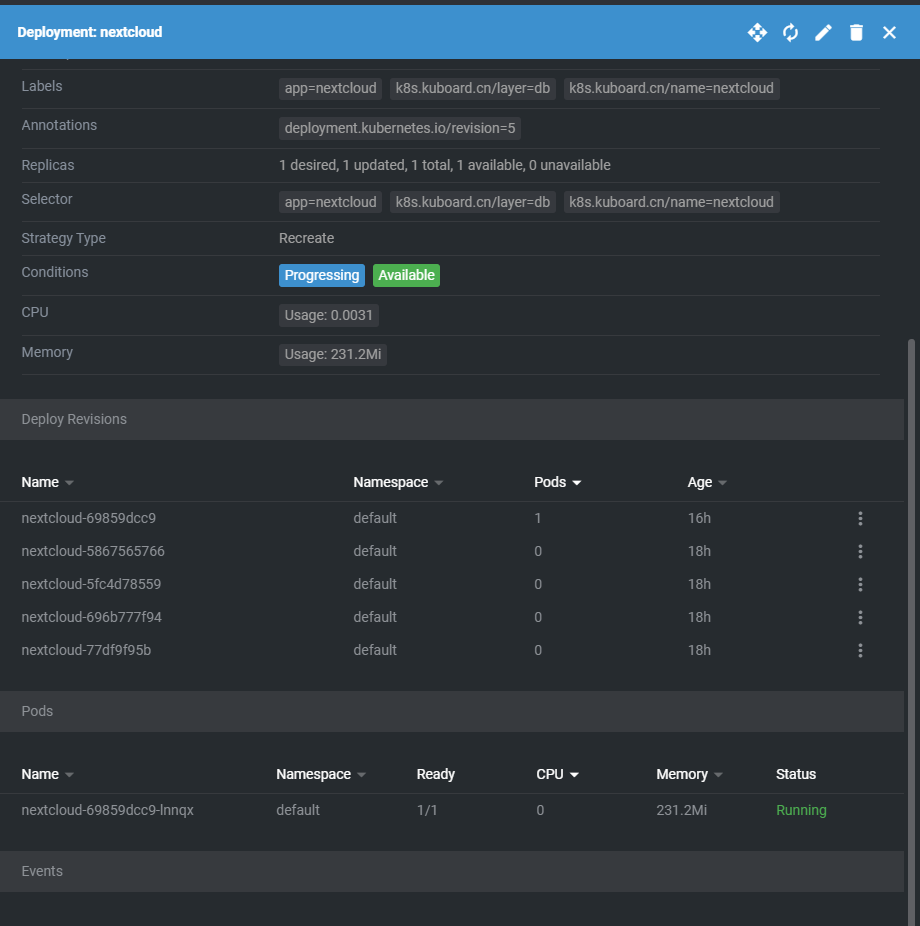This screenshot has height=926, width=920.
Task: Click the Deploy Revisions section header
Action: point(452,419)
